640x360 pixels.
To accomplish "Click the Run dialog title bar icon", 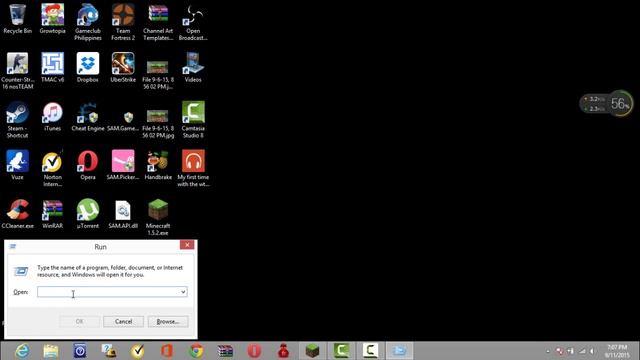I will [x=13, y=246].
